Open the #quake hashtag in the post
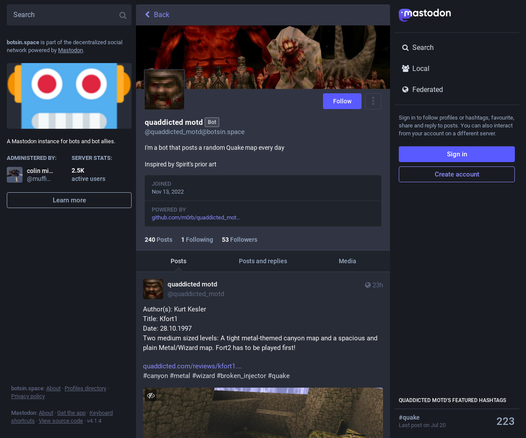This screenshot has width=526, height=438. coord(279,376)
